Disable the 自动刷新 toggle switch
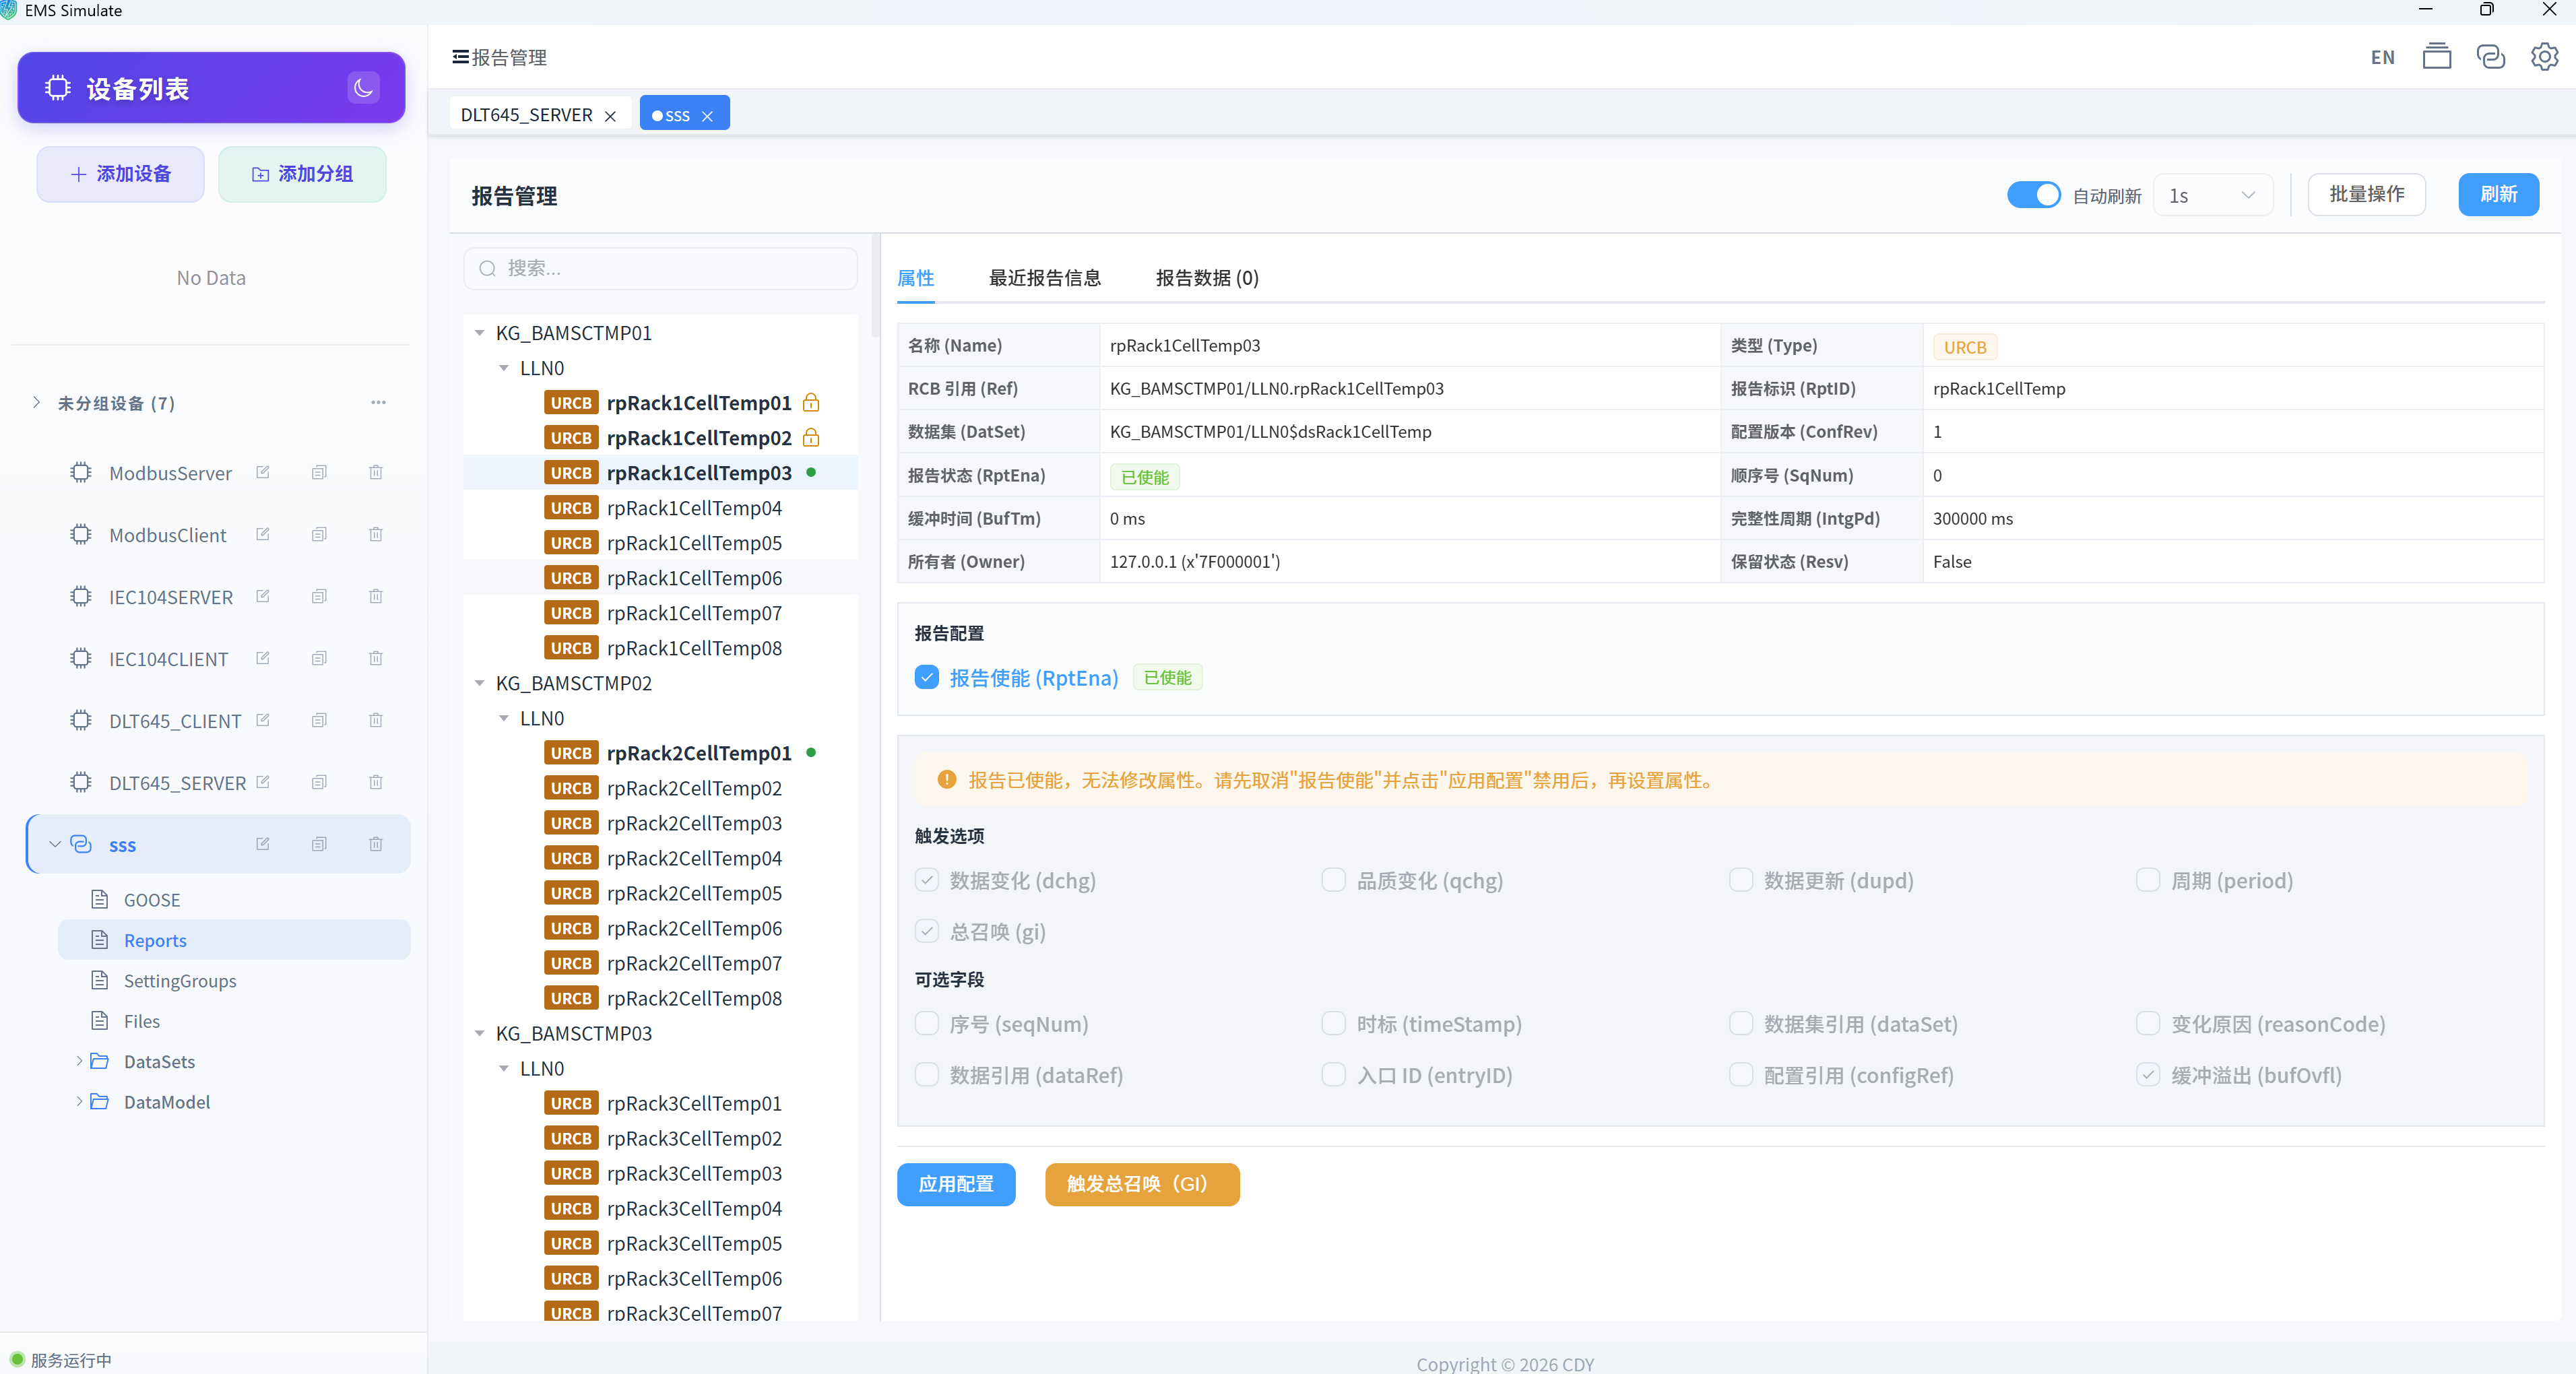 [2033, 195]
